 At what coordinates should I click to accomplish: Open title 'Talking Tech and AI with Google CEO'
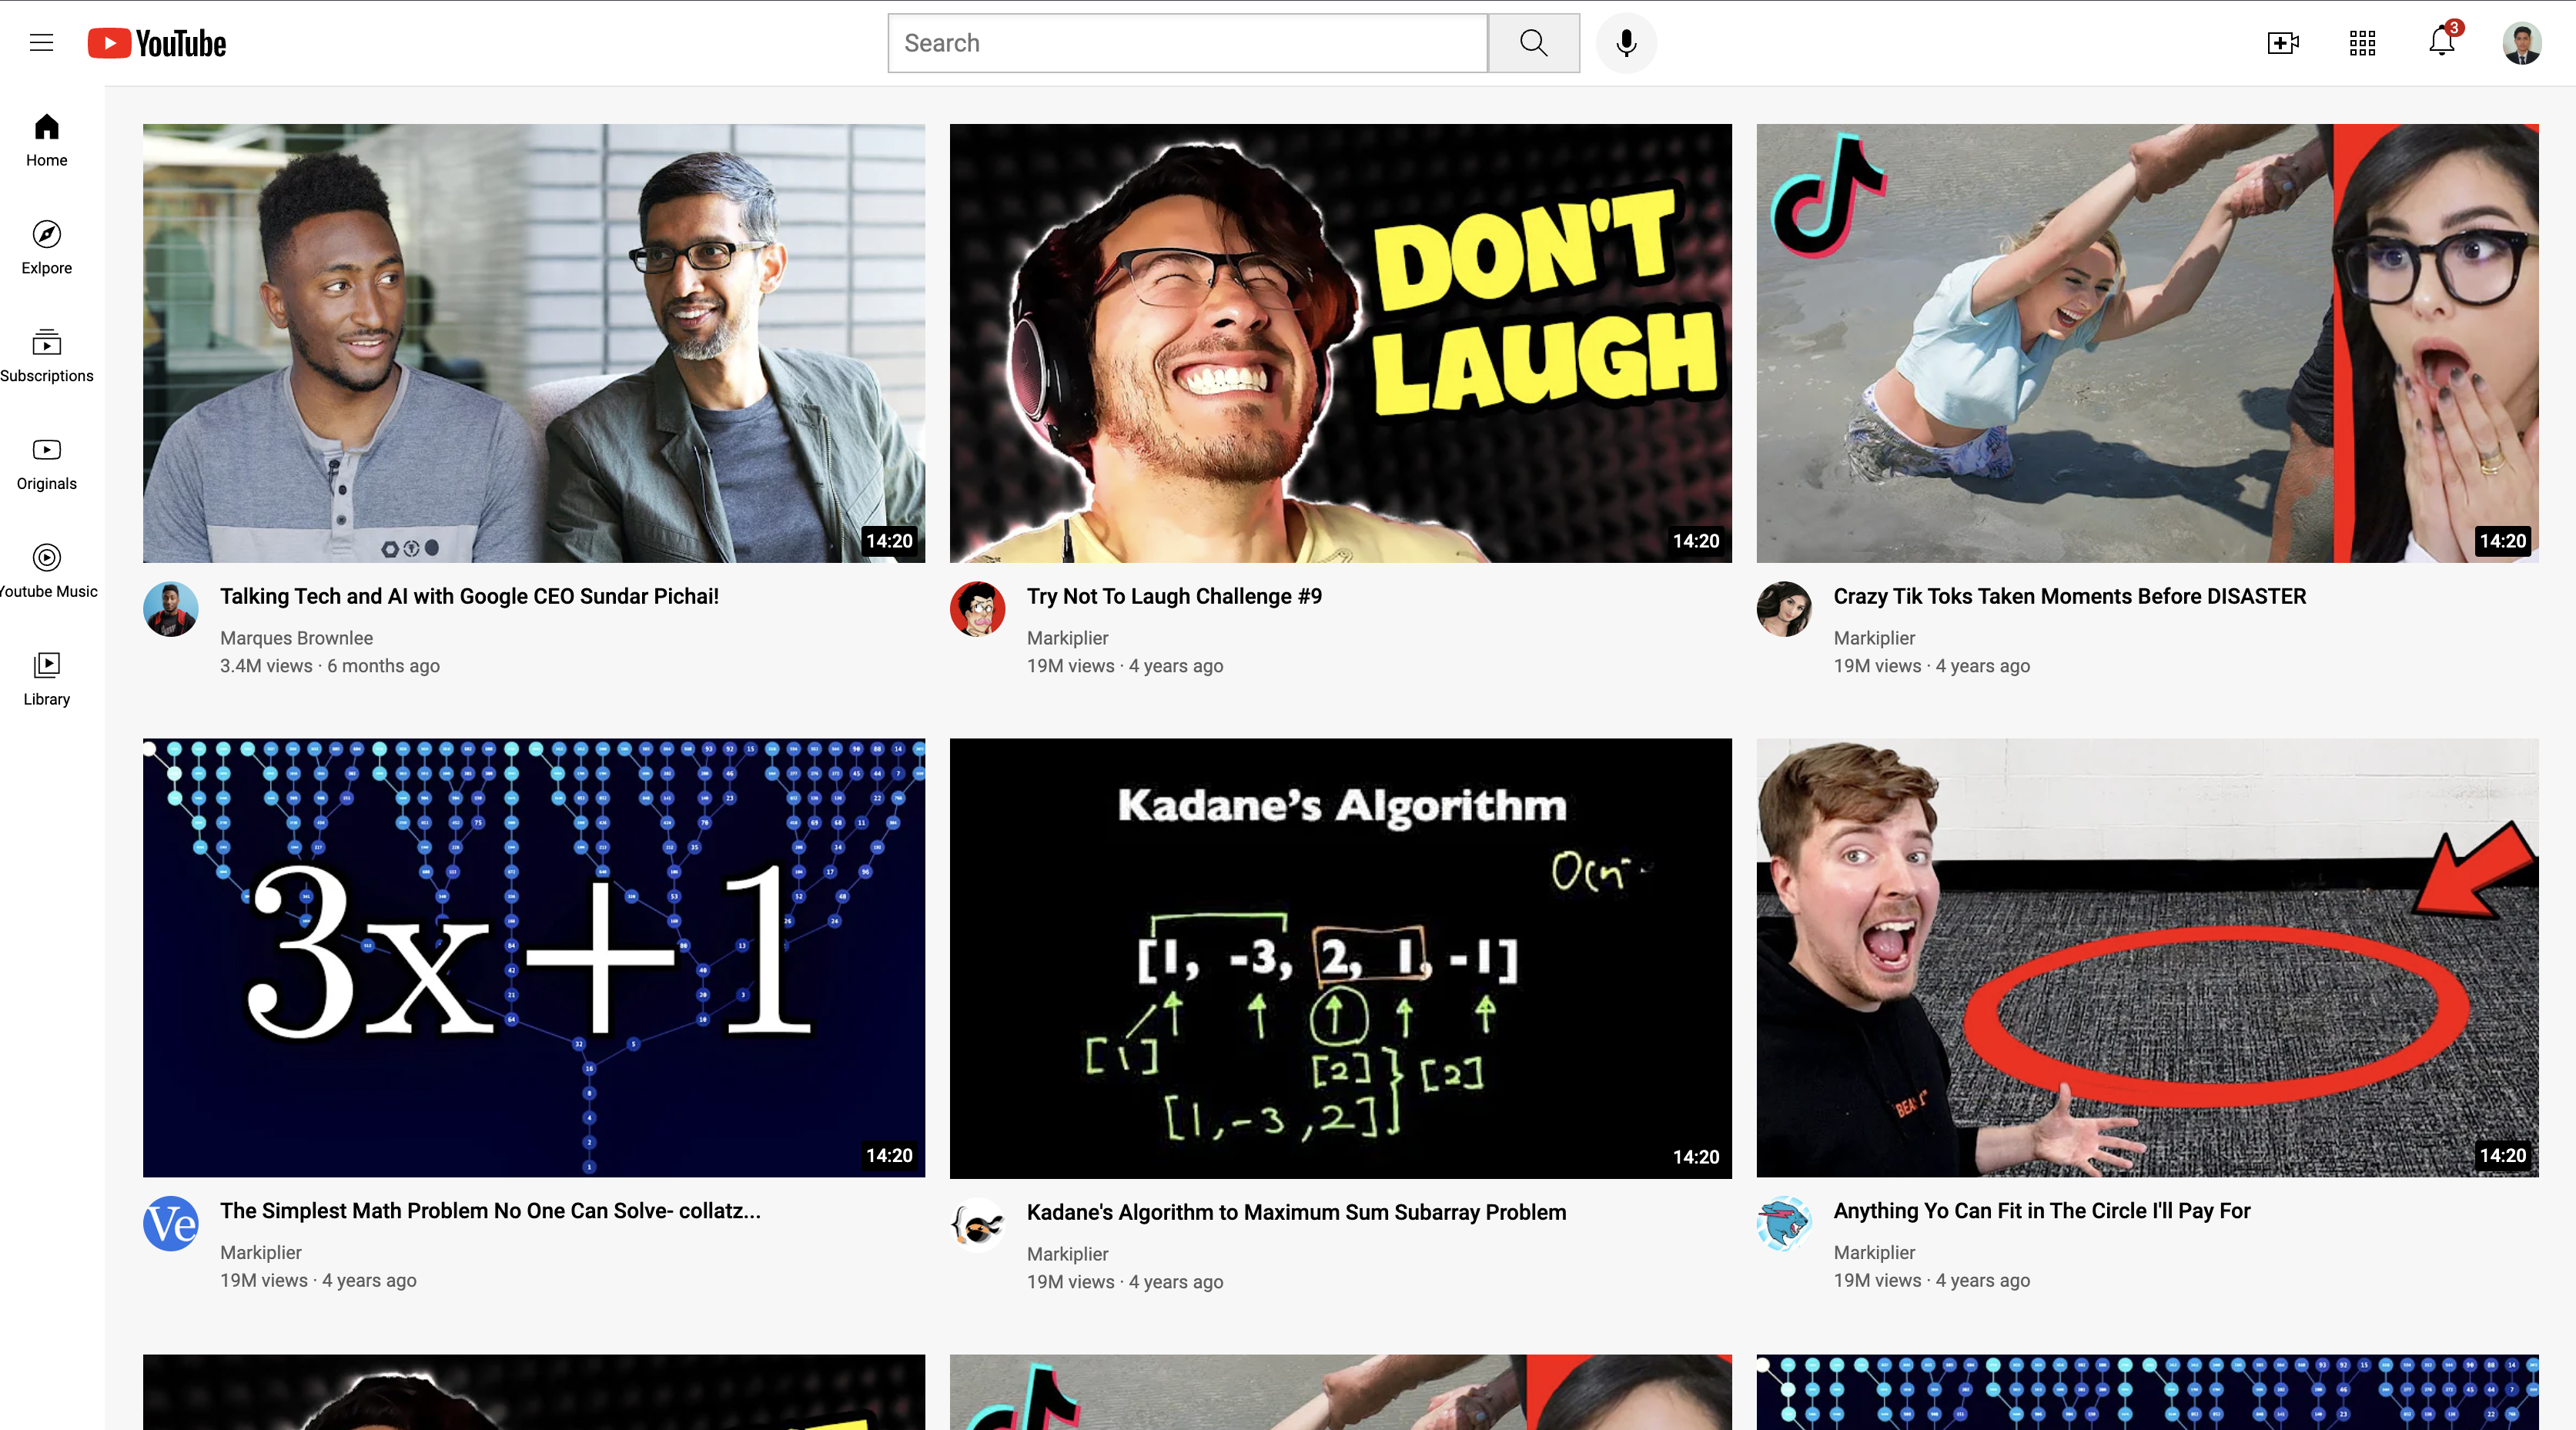pyautogui.click(x=469, y=597)
